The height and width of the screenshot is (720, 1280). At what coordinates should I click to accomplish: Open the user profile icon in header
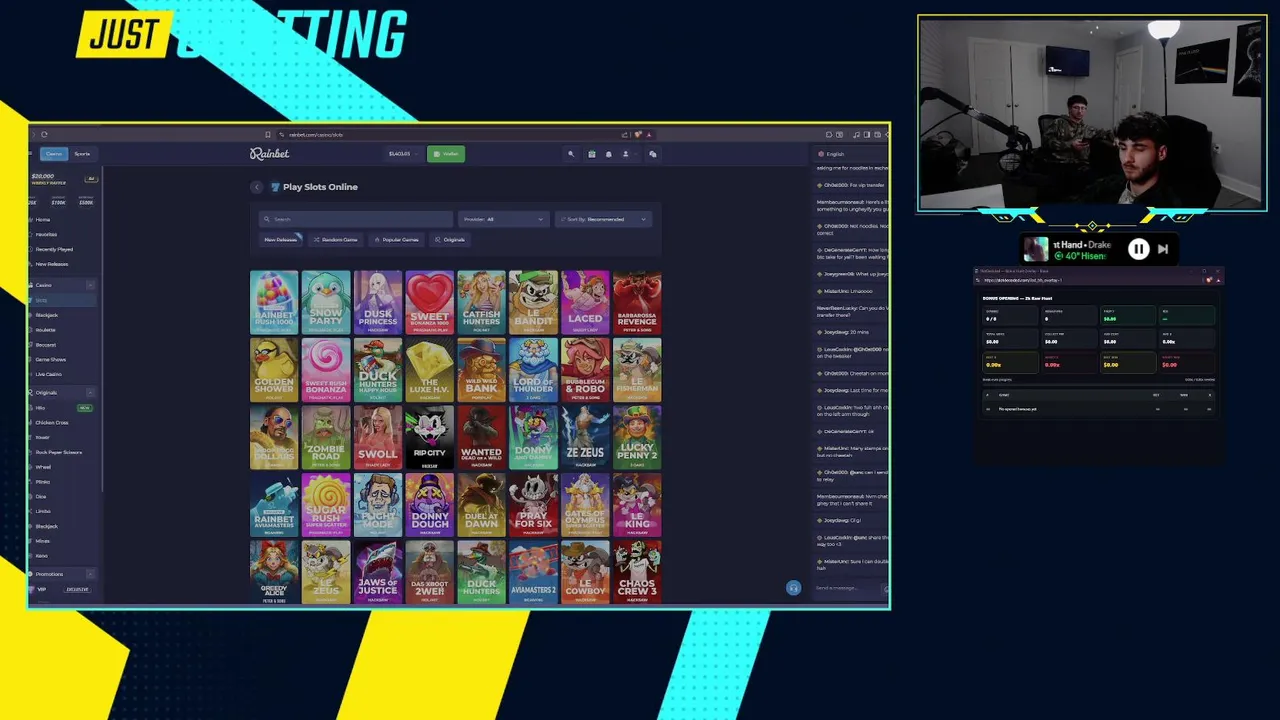(625, 154)
